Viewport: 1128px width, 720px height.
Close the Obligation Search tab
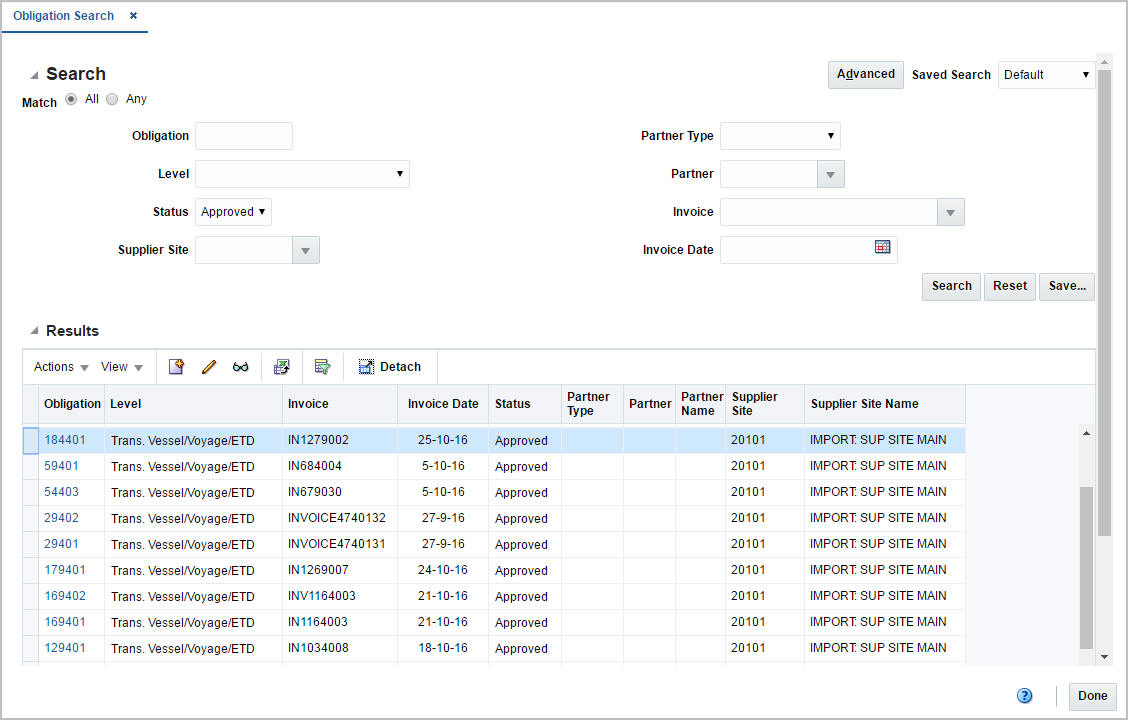point(133,15)
